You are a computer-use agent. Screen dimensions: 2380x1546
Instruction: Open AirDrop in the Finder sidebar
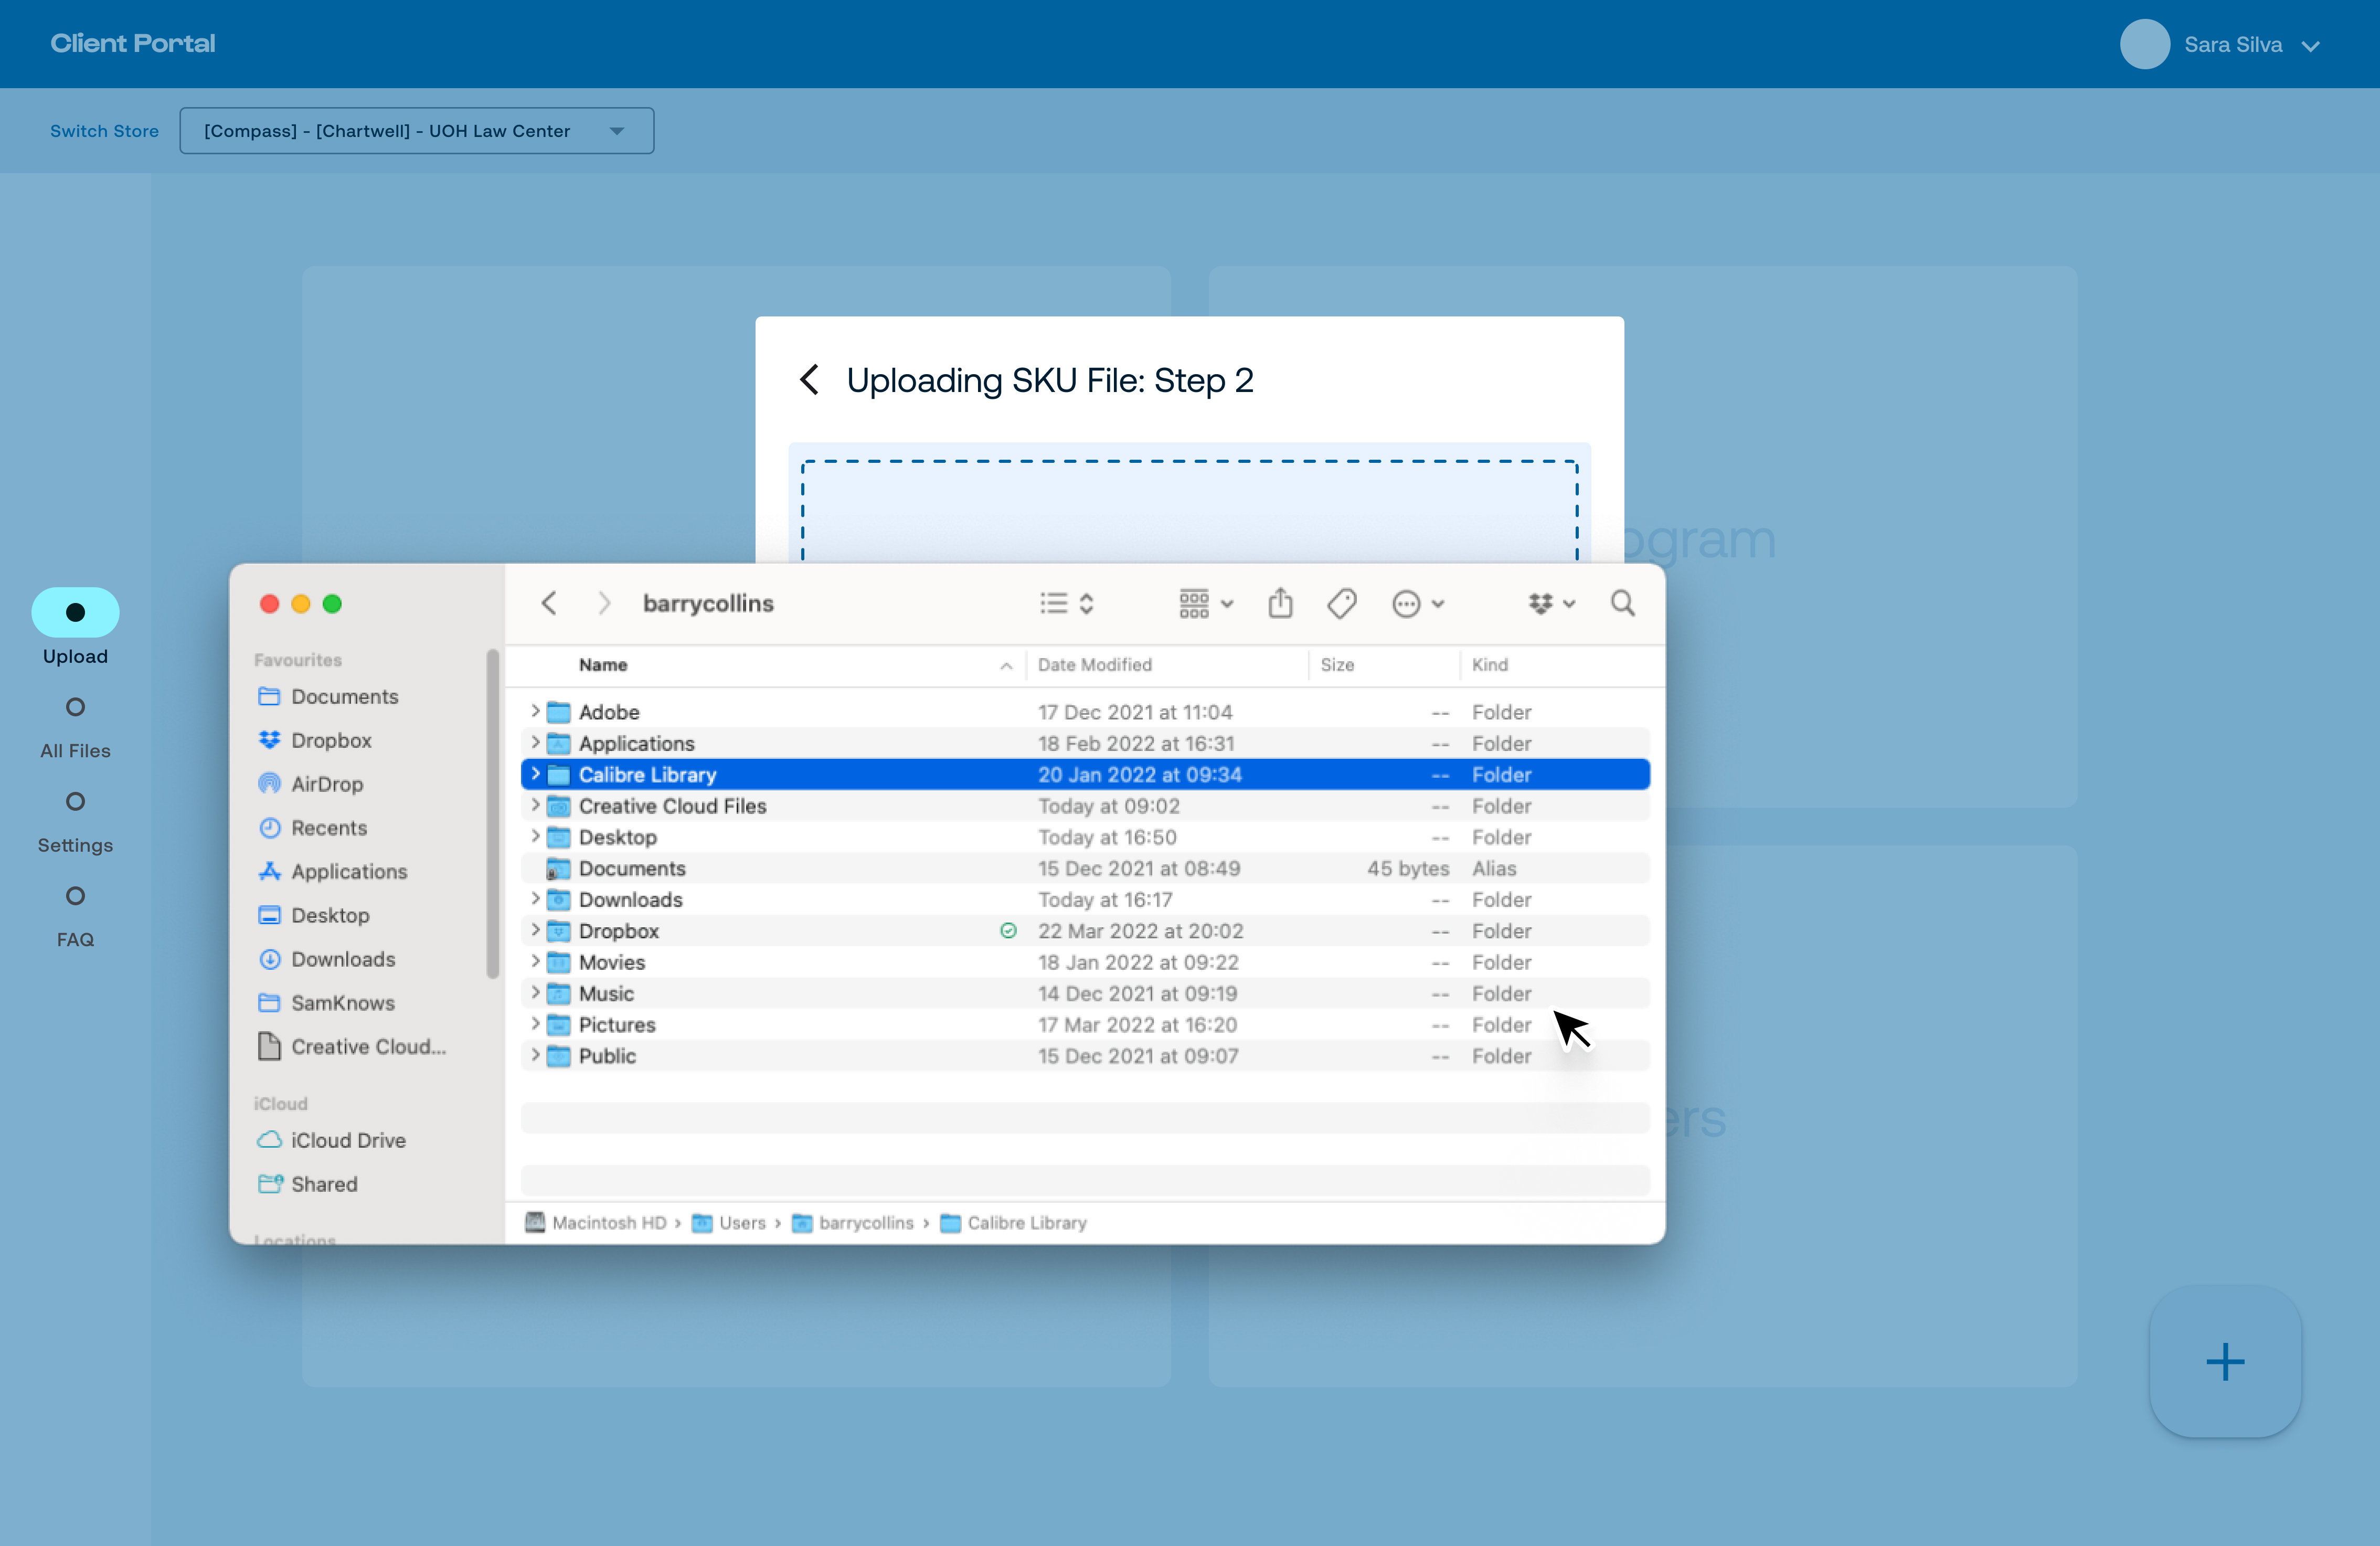click(x=327, y=784)
